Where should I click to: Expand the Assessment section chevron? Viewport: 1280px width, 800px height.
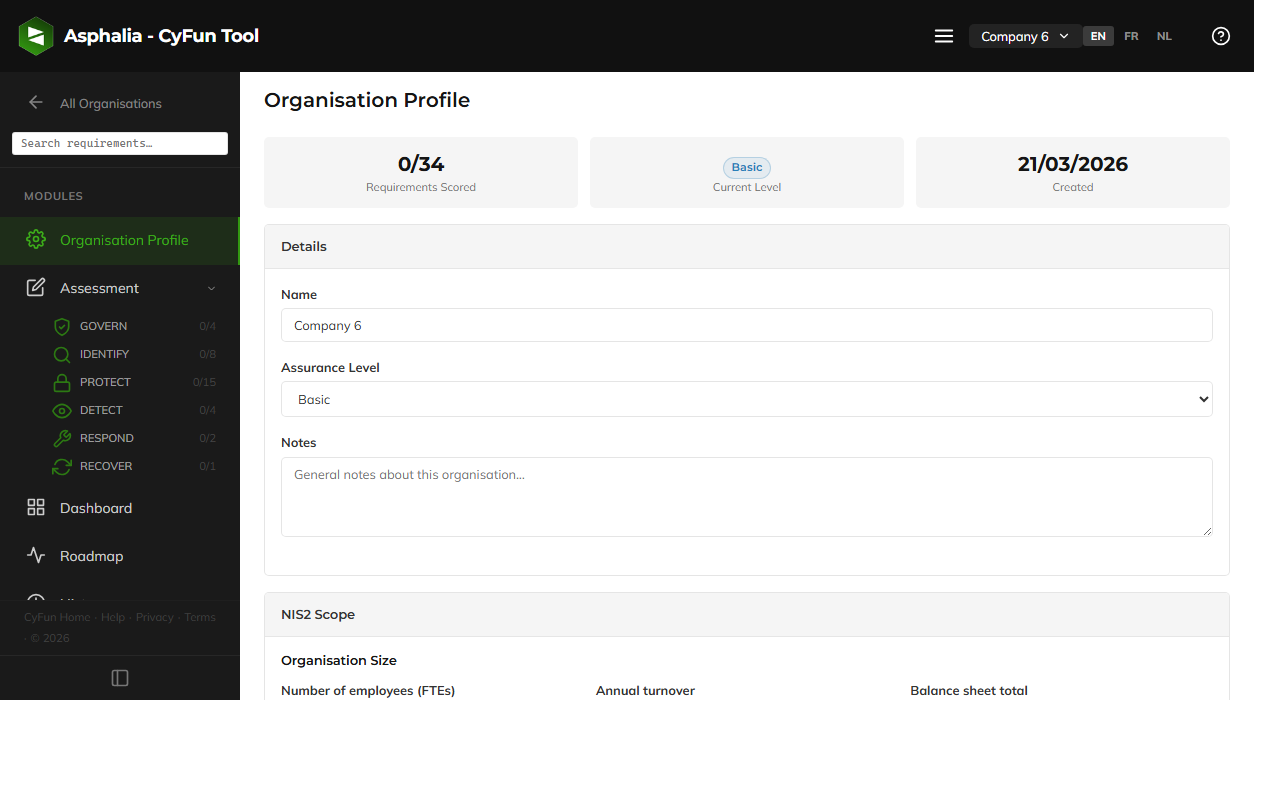[x=211, y=288]
